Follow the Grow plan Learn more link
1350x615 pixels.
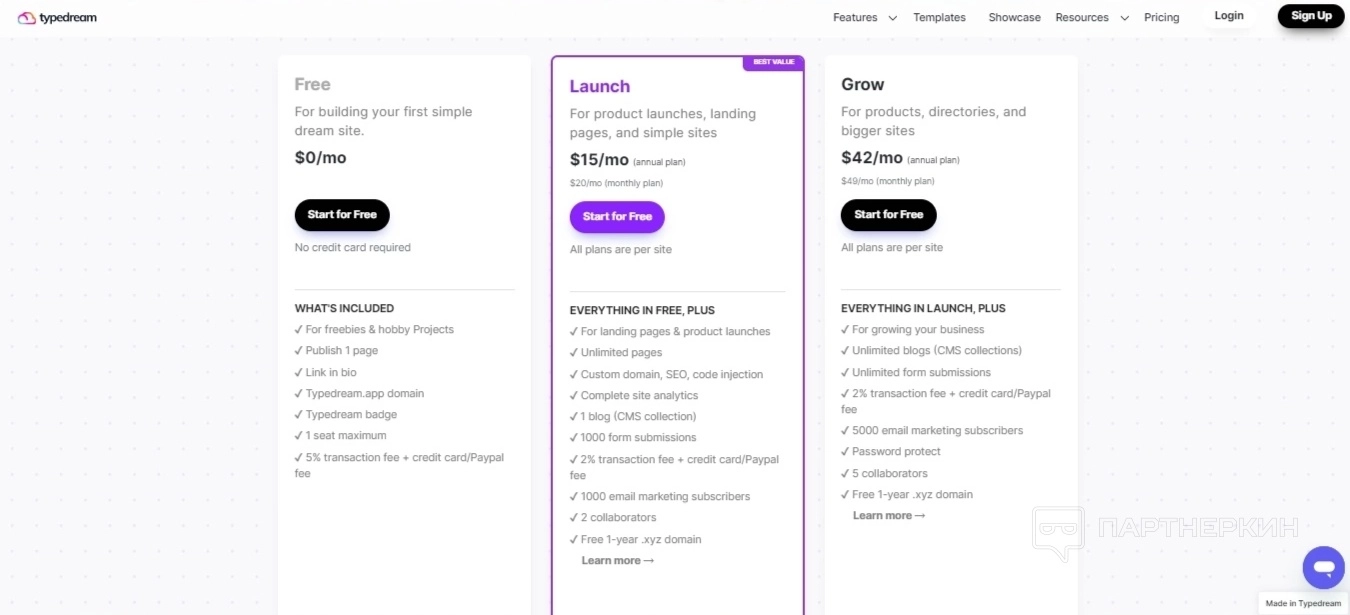pyautogui.click(x=888, y=516)
